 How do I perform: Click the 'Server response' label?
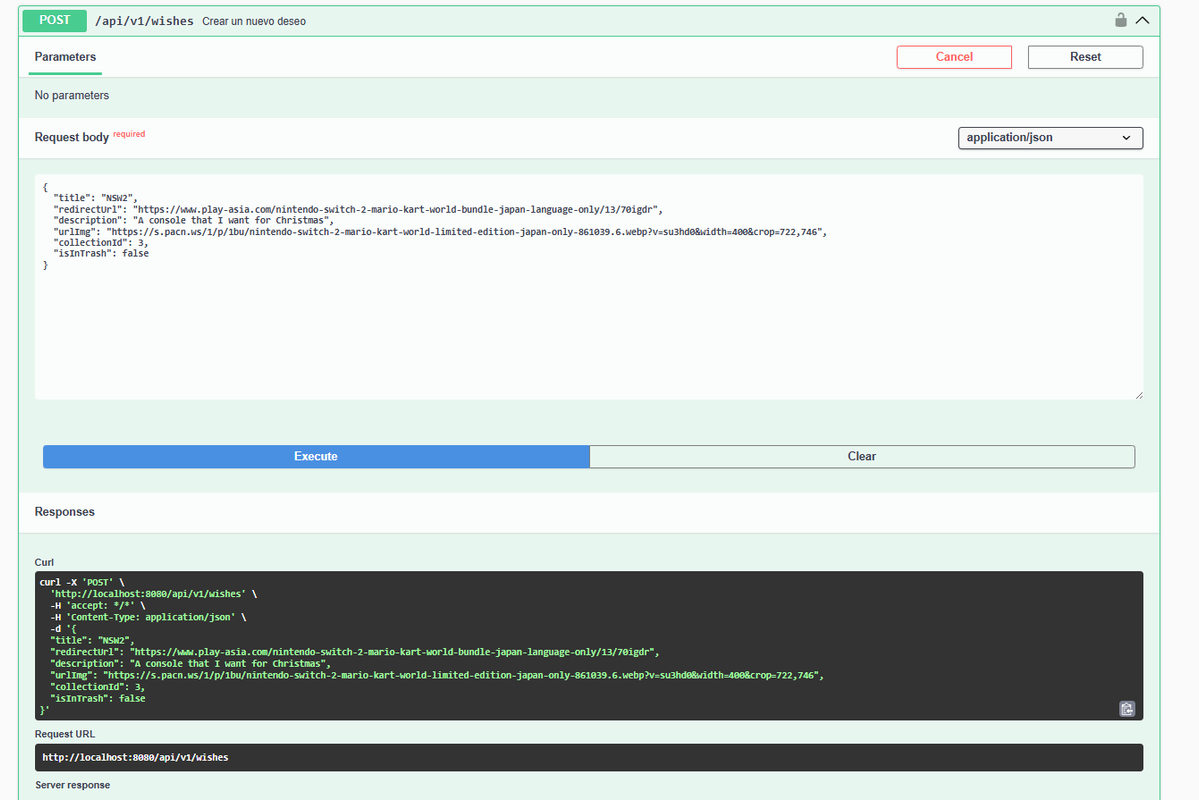click(73, 785)
